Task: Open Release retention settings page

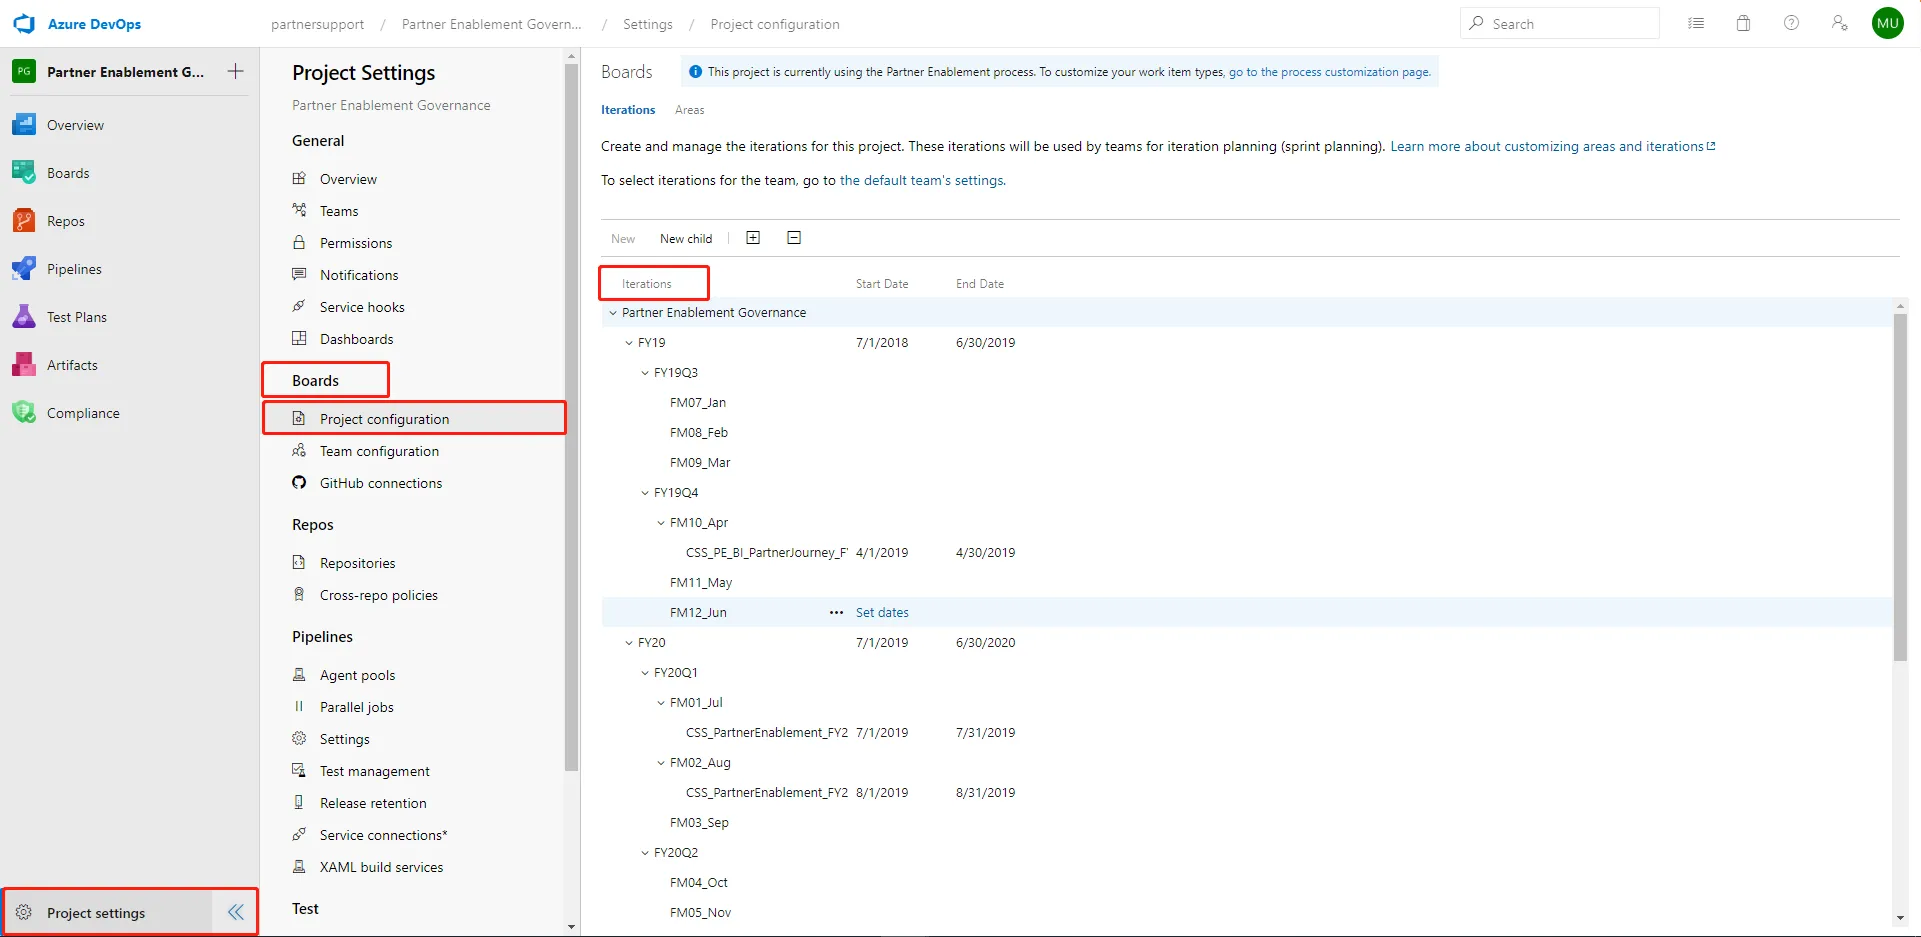Action: pyautogui.click(x=373, y=803)
